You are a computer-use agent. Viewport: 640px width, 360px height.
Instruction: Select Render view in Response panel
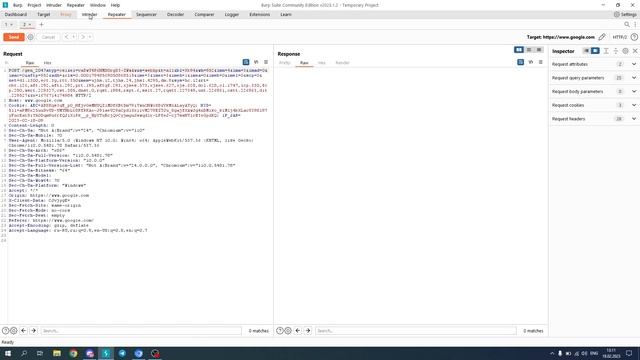pyautogui.click(x=342, y=63)
